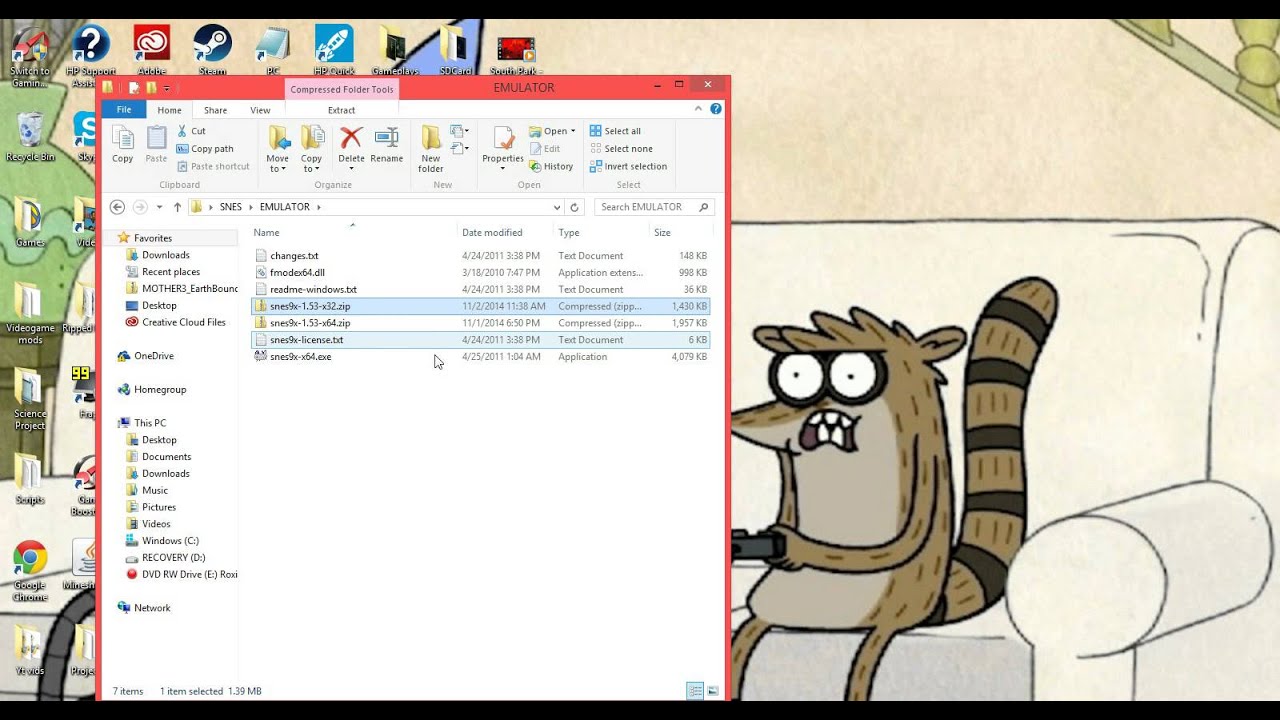Viewport: 1280px width, 720px height.
Task: Open Recent places in Favorites
Action: [163, 272]
